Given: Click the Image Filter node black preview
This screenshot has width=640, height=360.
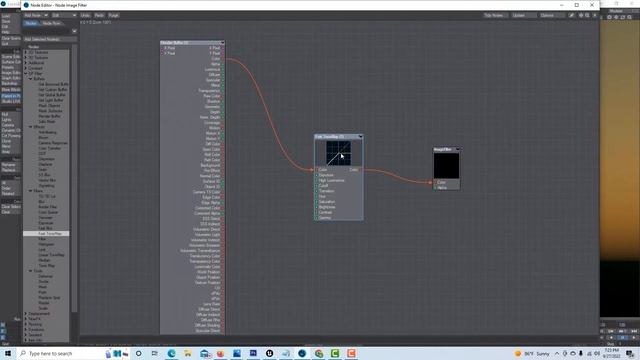Looking at the screenshot, I should click(446, 166).
